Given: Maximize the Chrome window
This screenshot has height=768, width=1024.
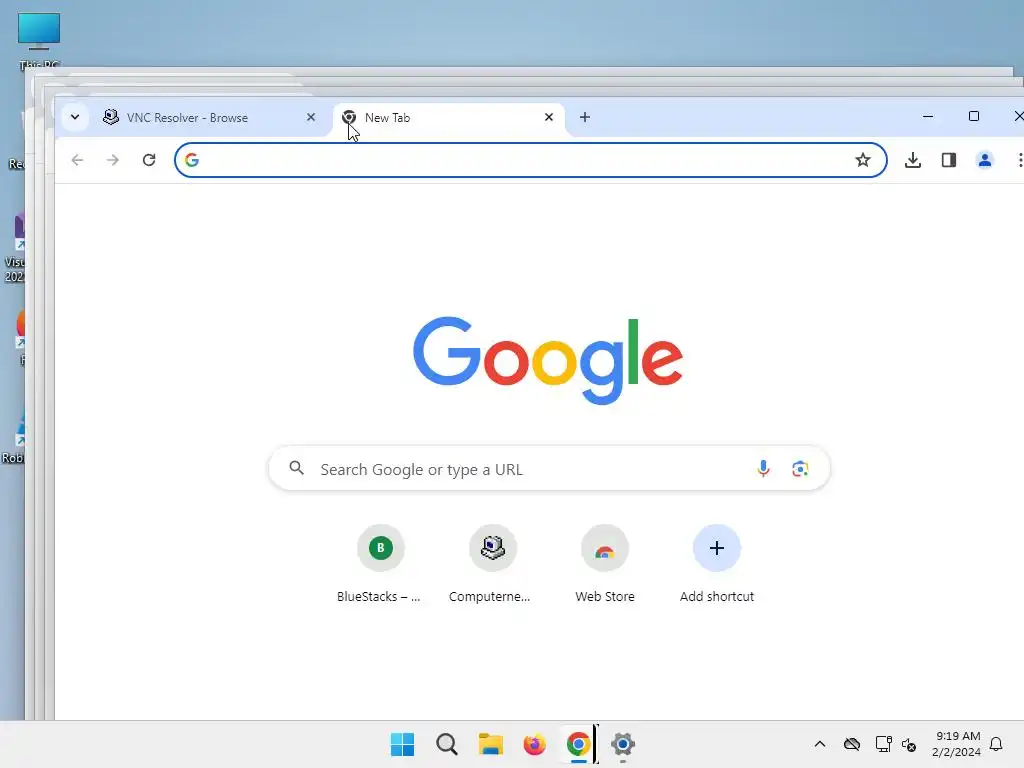Looking at the screenshot, I should (x=974, y=116).
